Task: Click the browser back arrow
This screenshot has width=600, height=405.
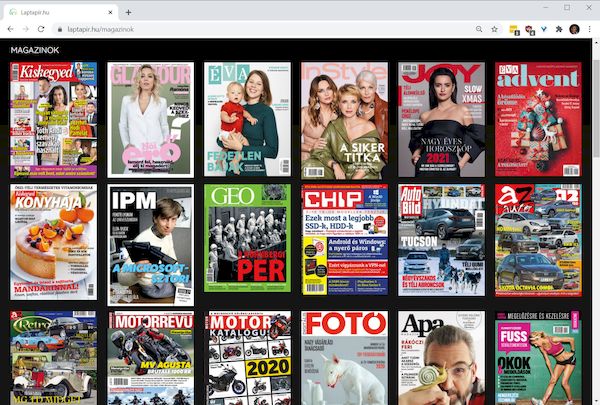Action: (10, 29)
